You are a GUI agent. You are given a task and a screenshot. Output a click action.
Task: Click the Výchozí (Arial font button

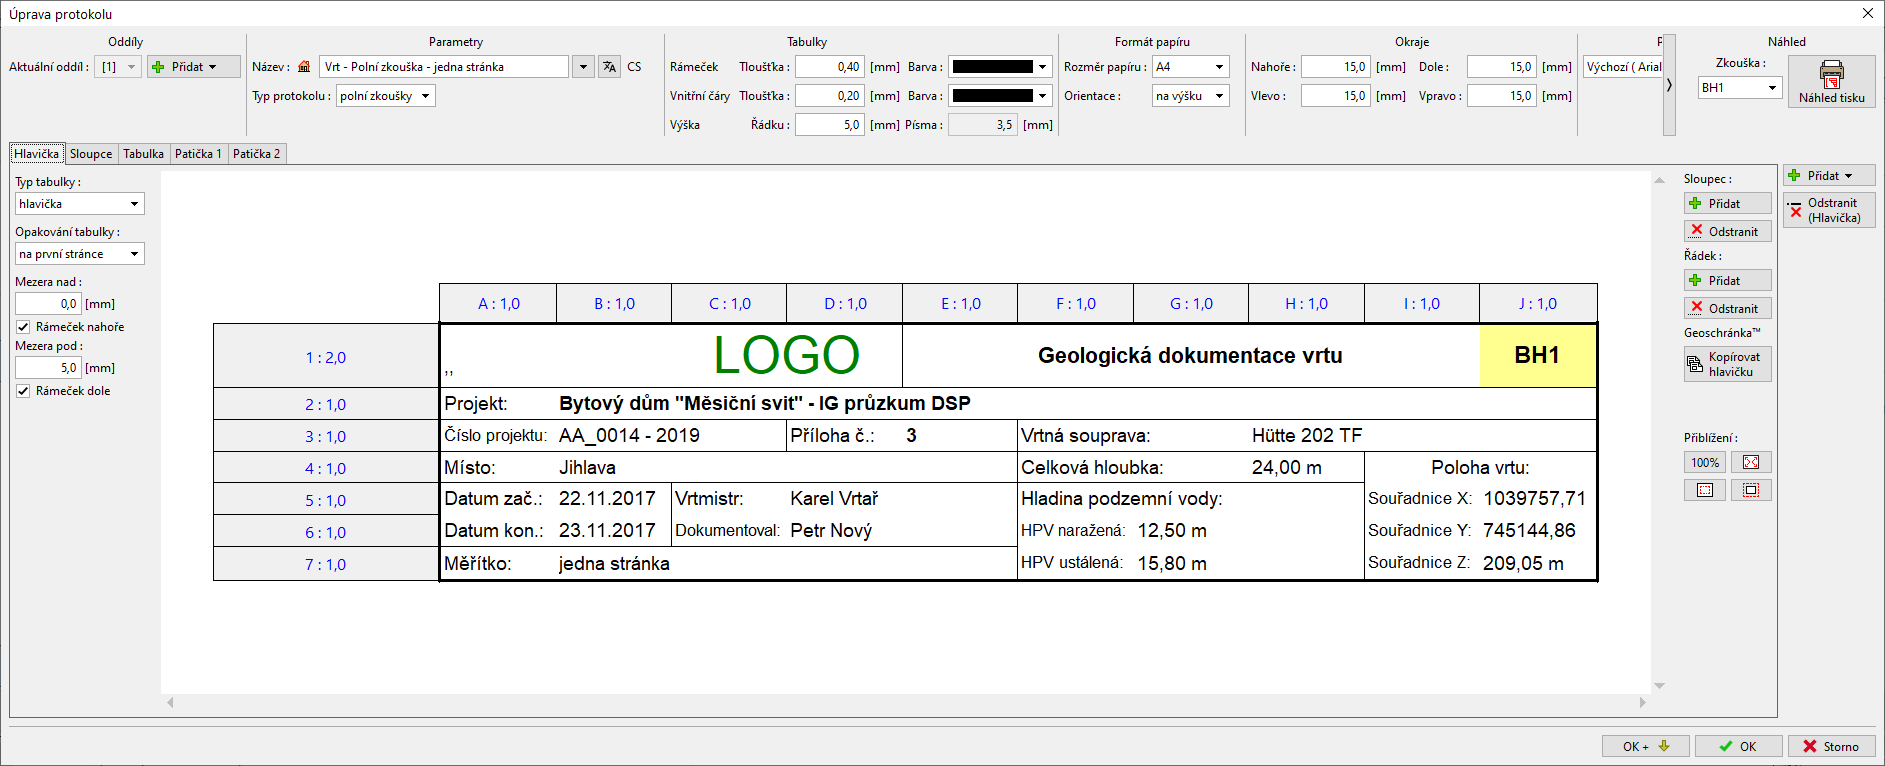1623,67
